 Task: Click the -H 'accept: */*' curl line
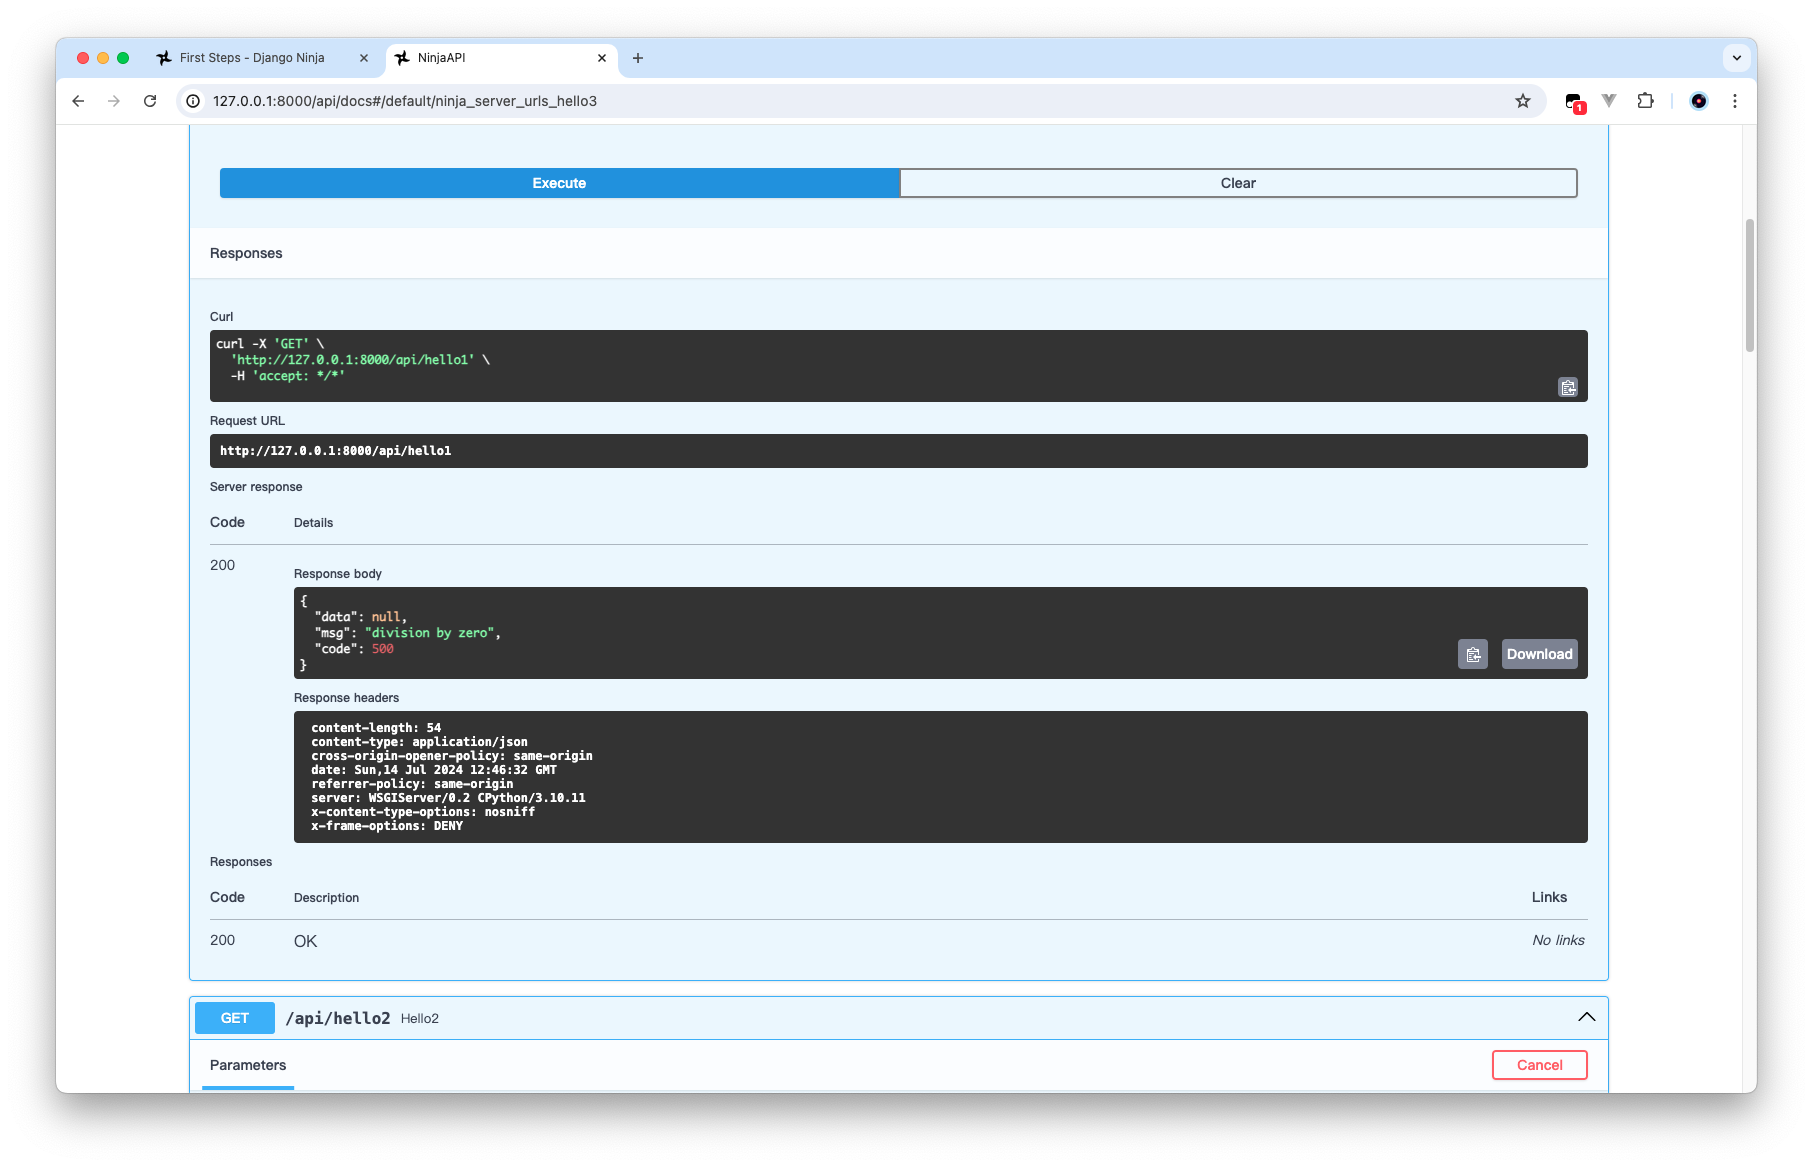(288, 376)
